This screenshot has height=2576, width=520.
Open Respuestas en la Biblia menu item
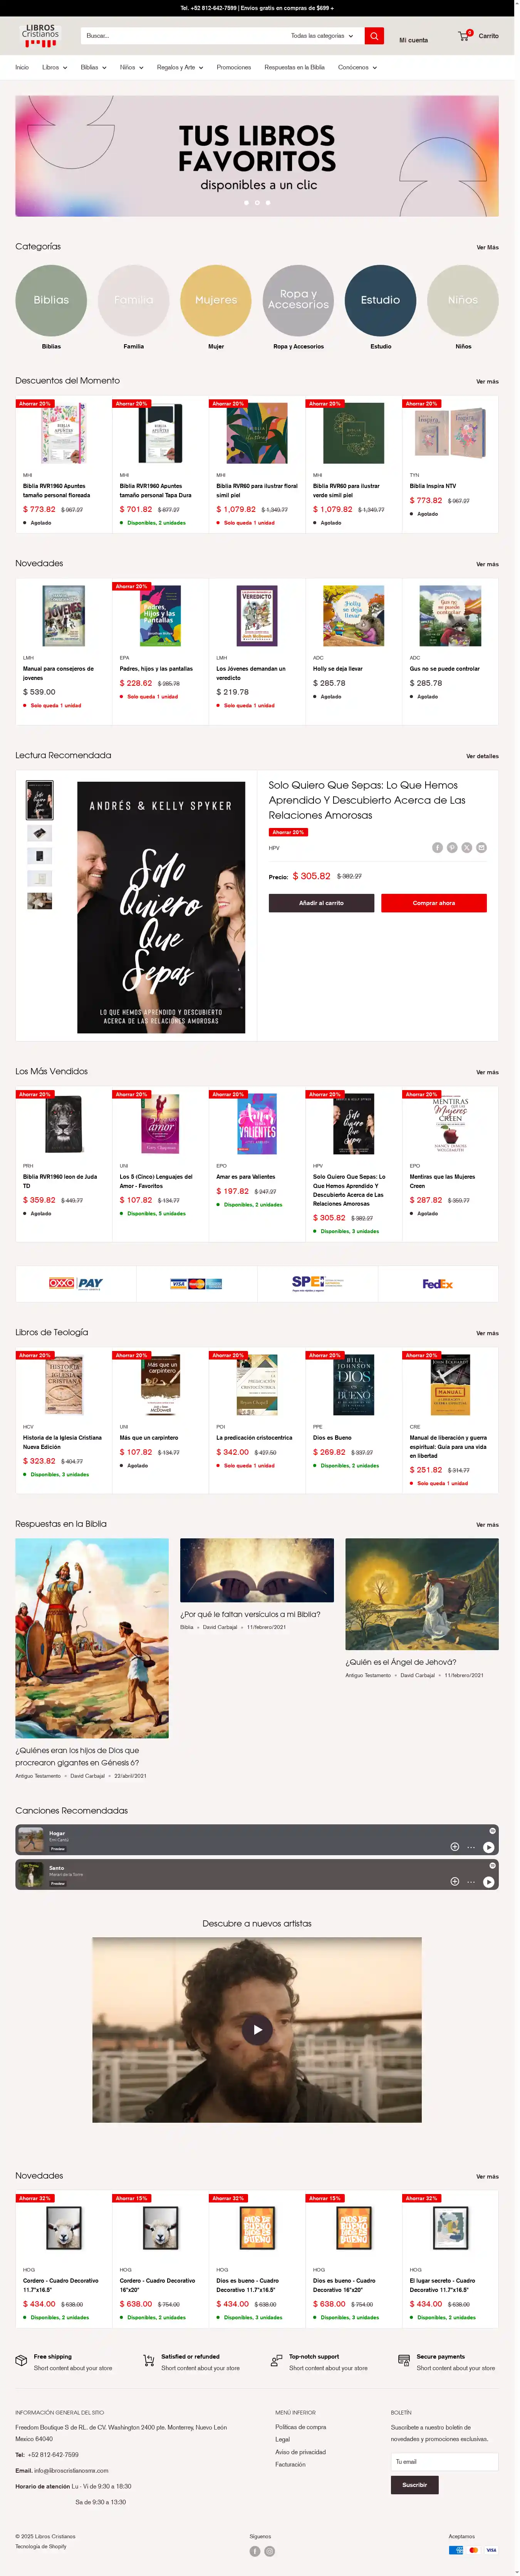click(x=294, y=67)
